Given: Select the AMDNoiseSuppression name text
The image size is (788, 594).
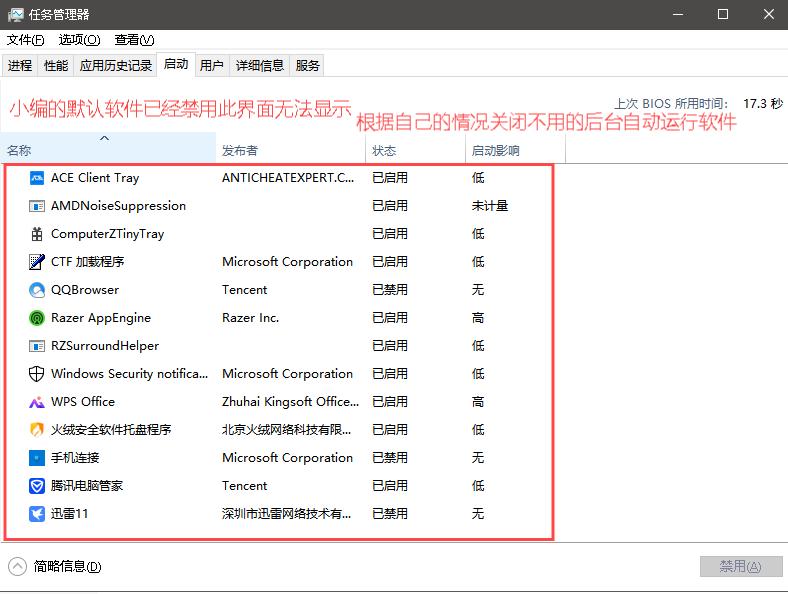Looking at the screenshot, I should pyautogui.click(x=119, y=206).
